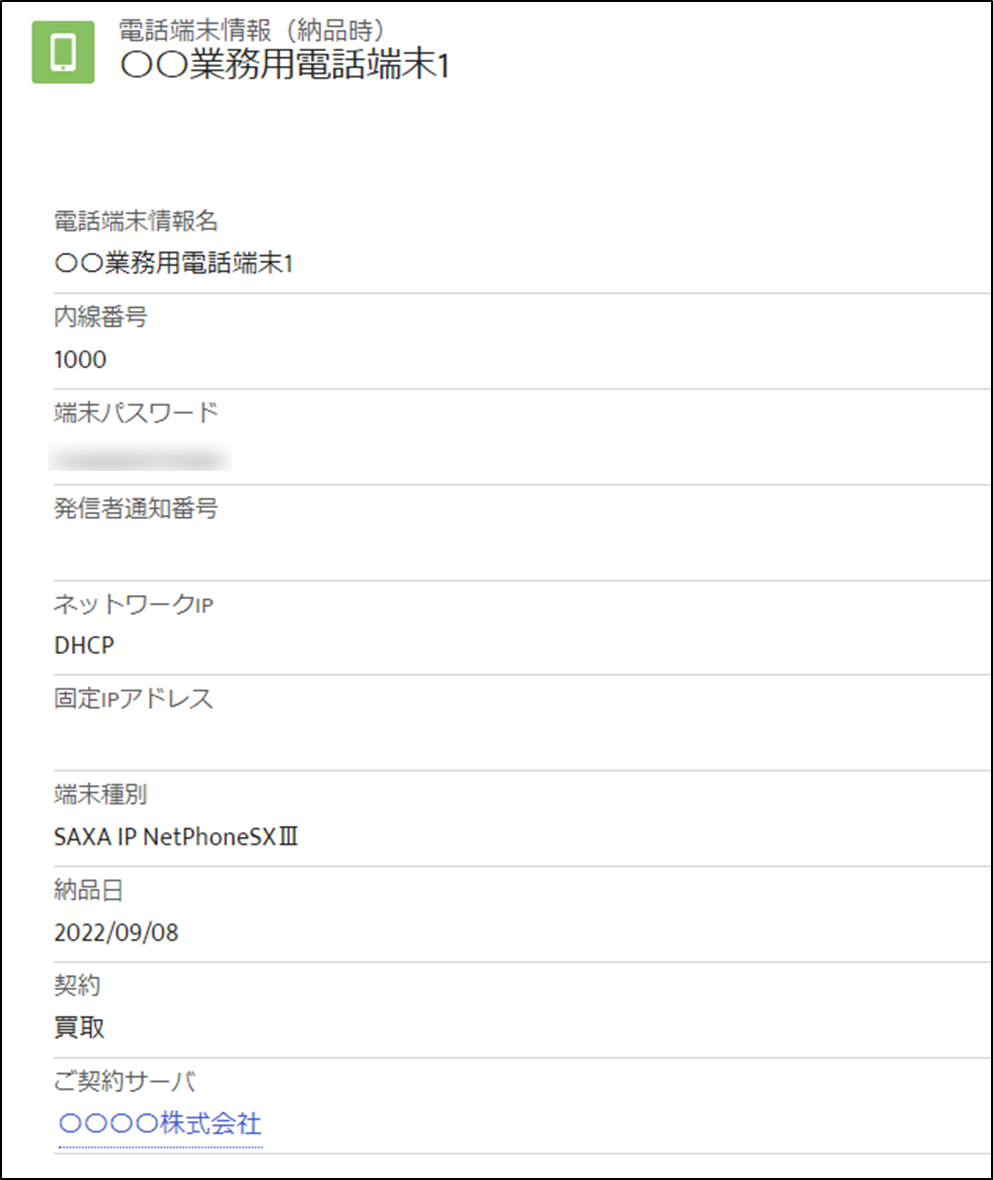The image size is (993, 1180).
Task: Select the 電話端末情報 (納品時) header label
Action: (252, 30)
